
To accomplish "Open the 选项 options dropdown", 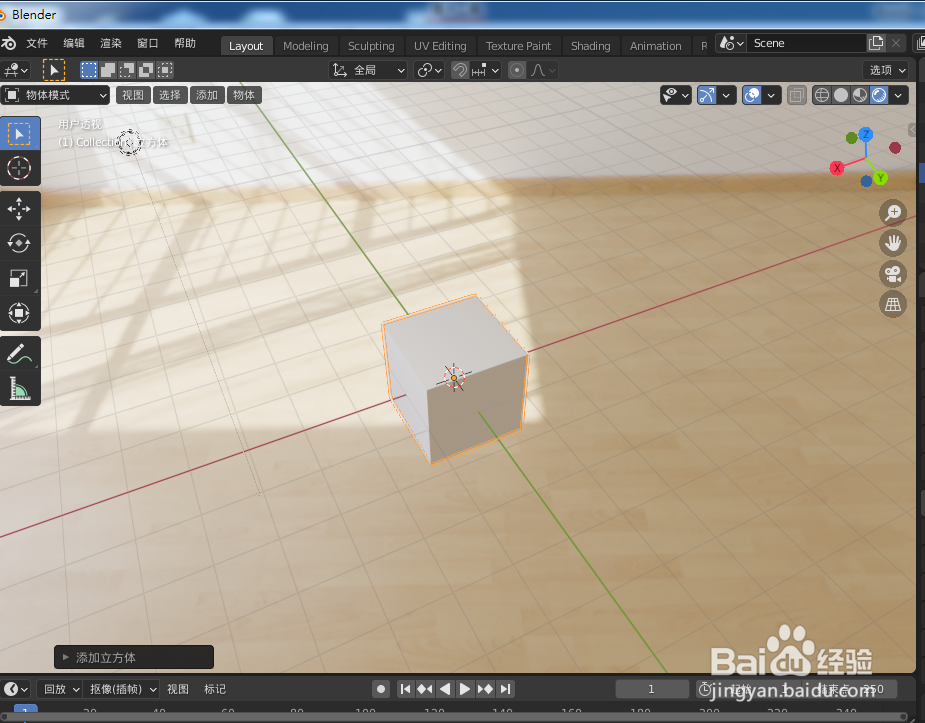I will 886,70.
